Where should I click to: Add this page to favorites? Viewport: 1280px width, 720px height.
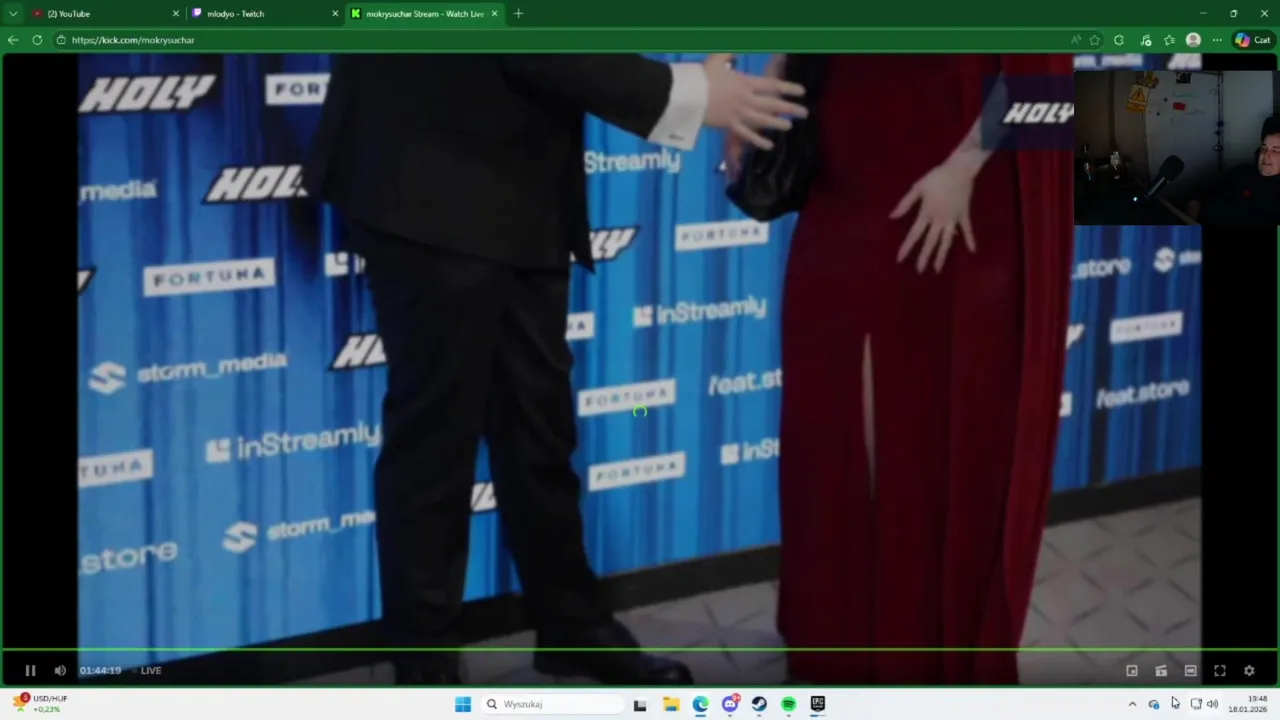point(1095,40)
